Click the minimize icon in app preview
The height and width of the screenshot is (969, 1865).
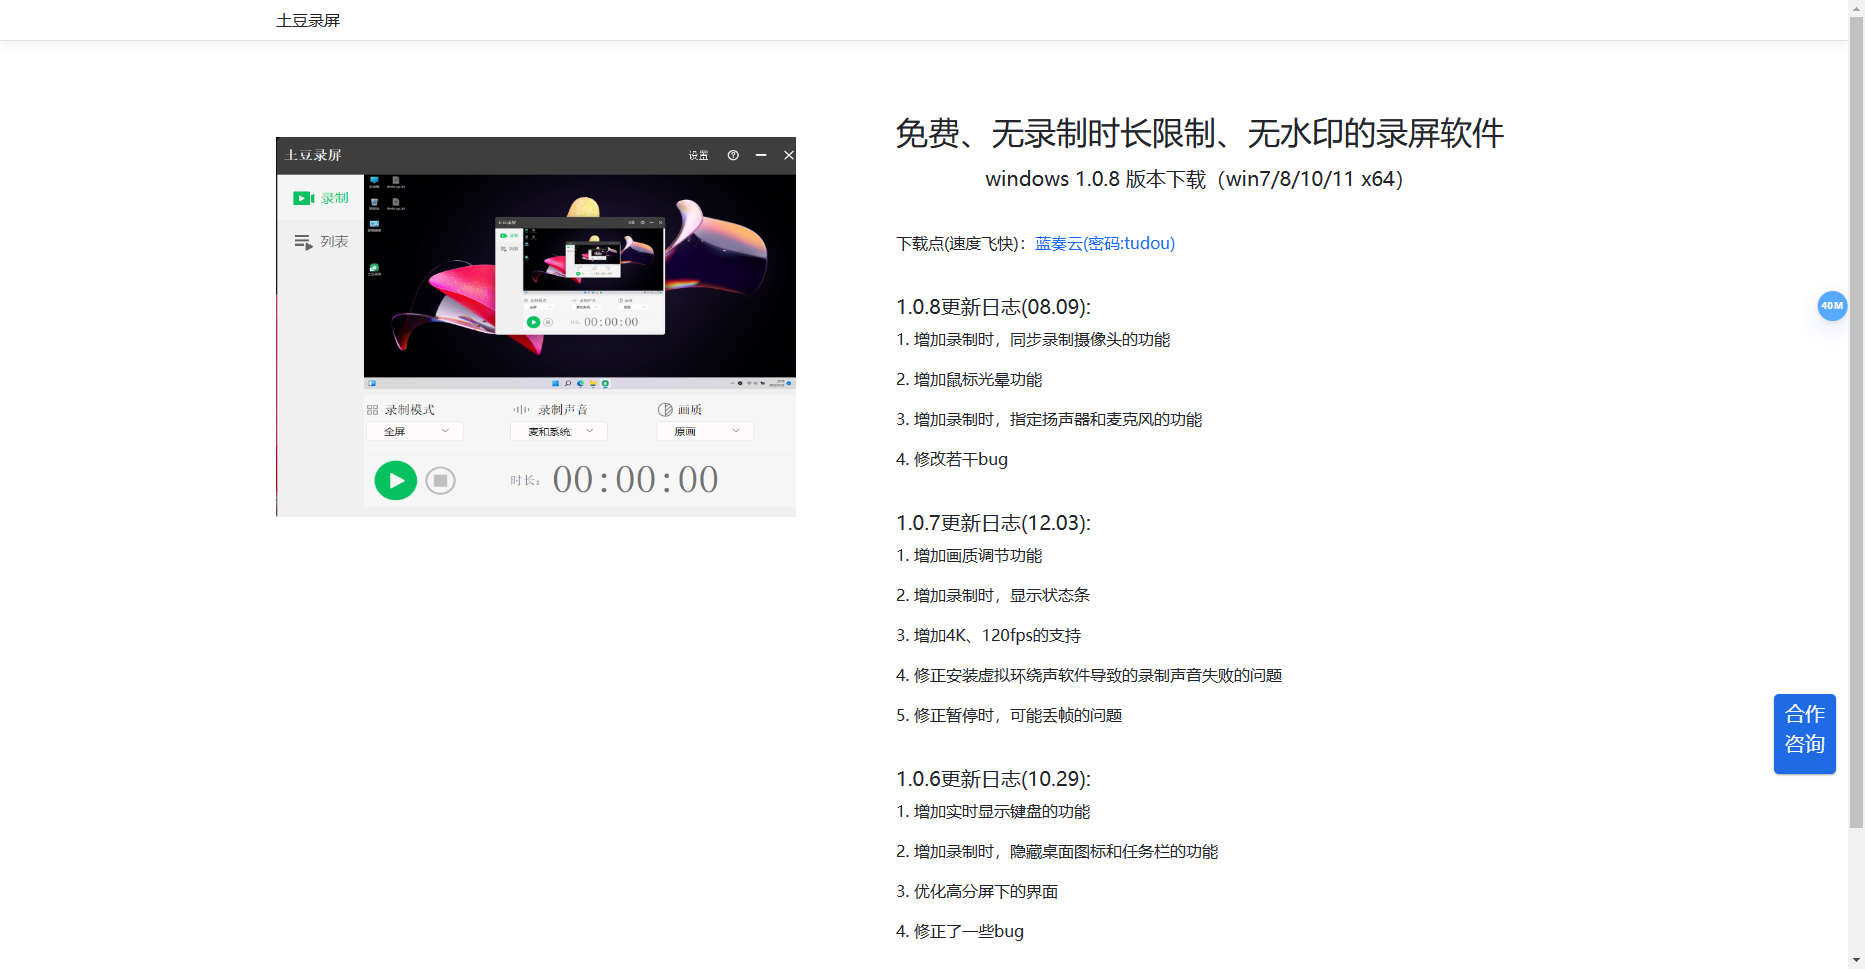point(761,155)
